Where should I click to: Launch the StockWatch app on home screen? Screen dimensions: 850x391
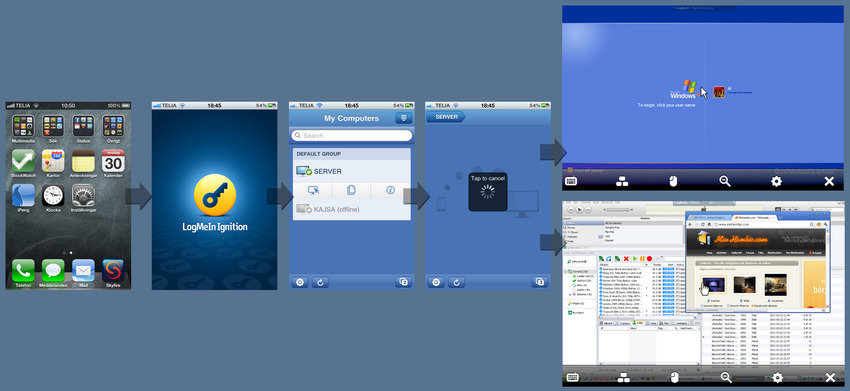click(23, 161)
